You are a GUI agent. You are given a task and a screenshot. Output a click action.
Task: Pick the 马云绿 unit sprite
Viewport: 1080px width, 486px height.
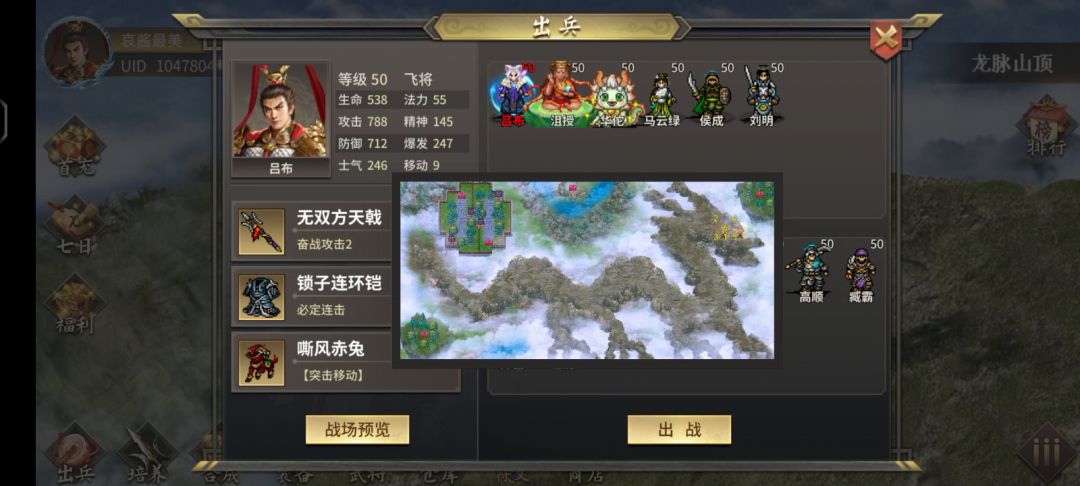[662, 99]
